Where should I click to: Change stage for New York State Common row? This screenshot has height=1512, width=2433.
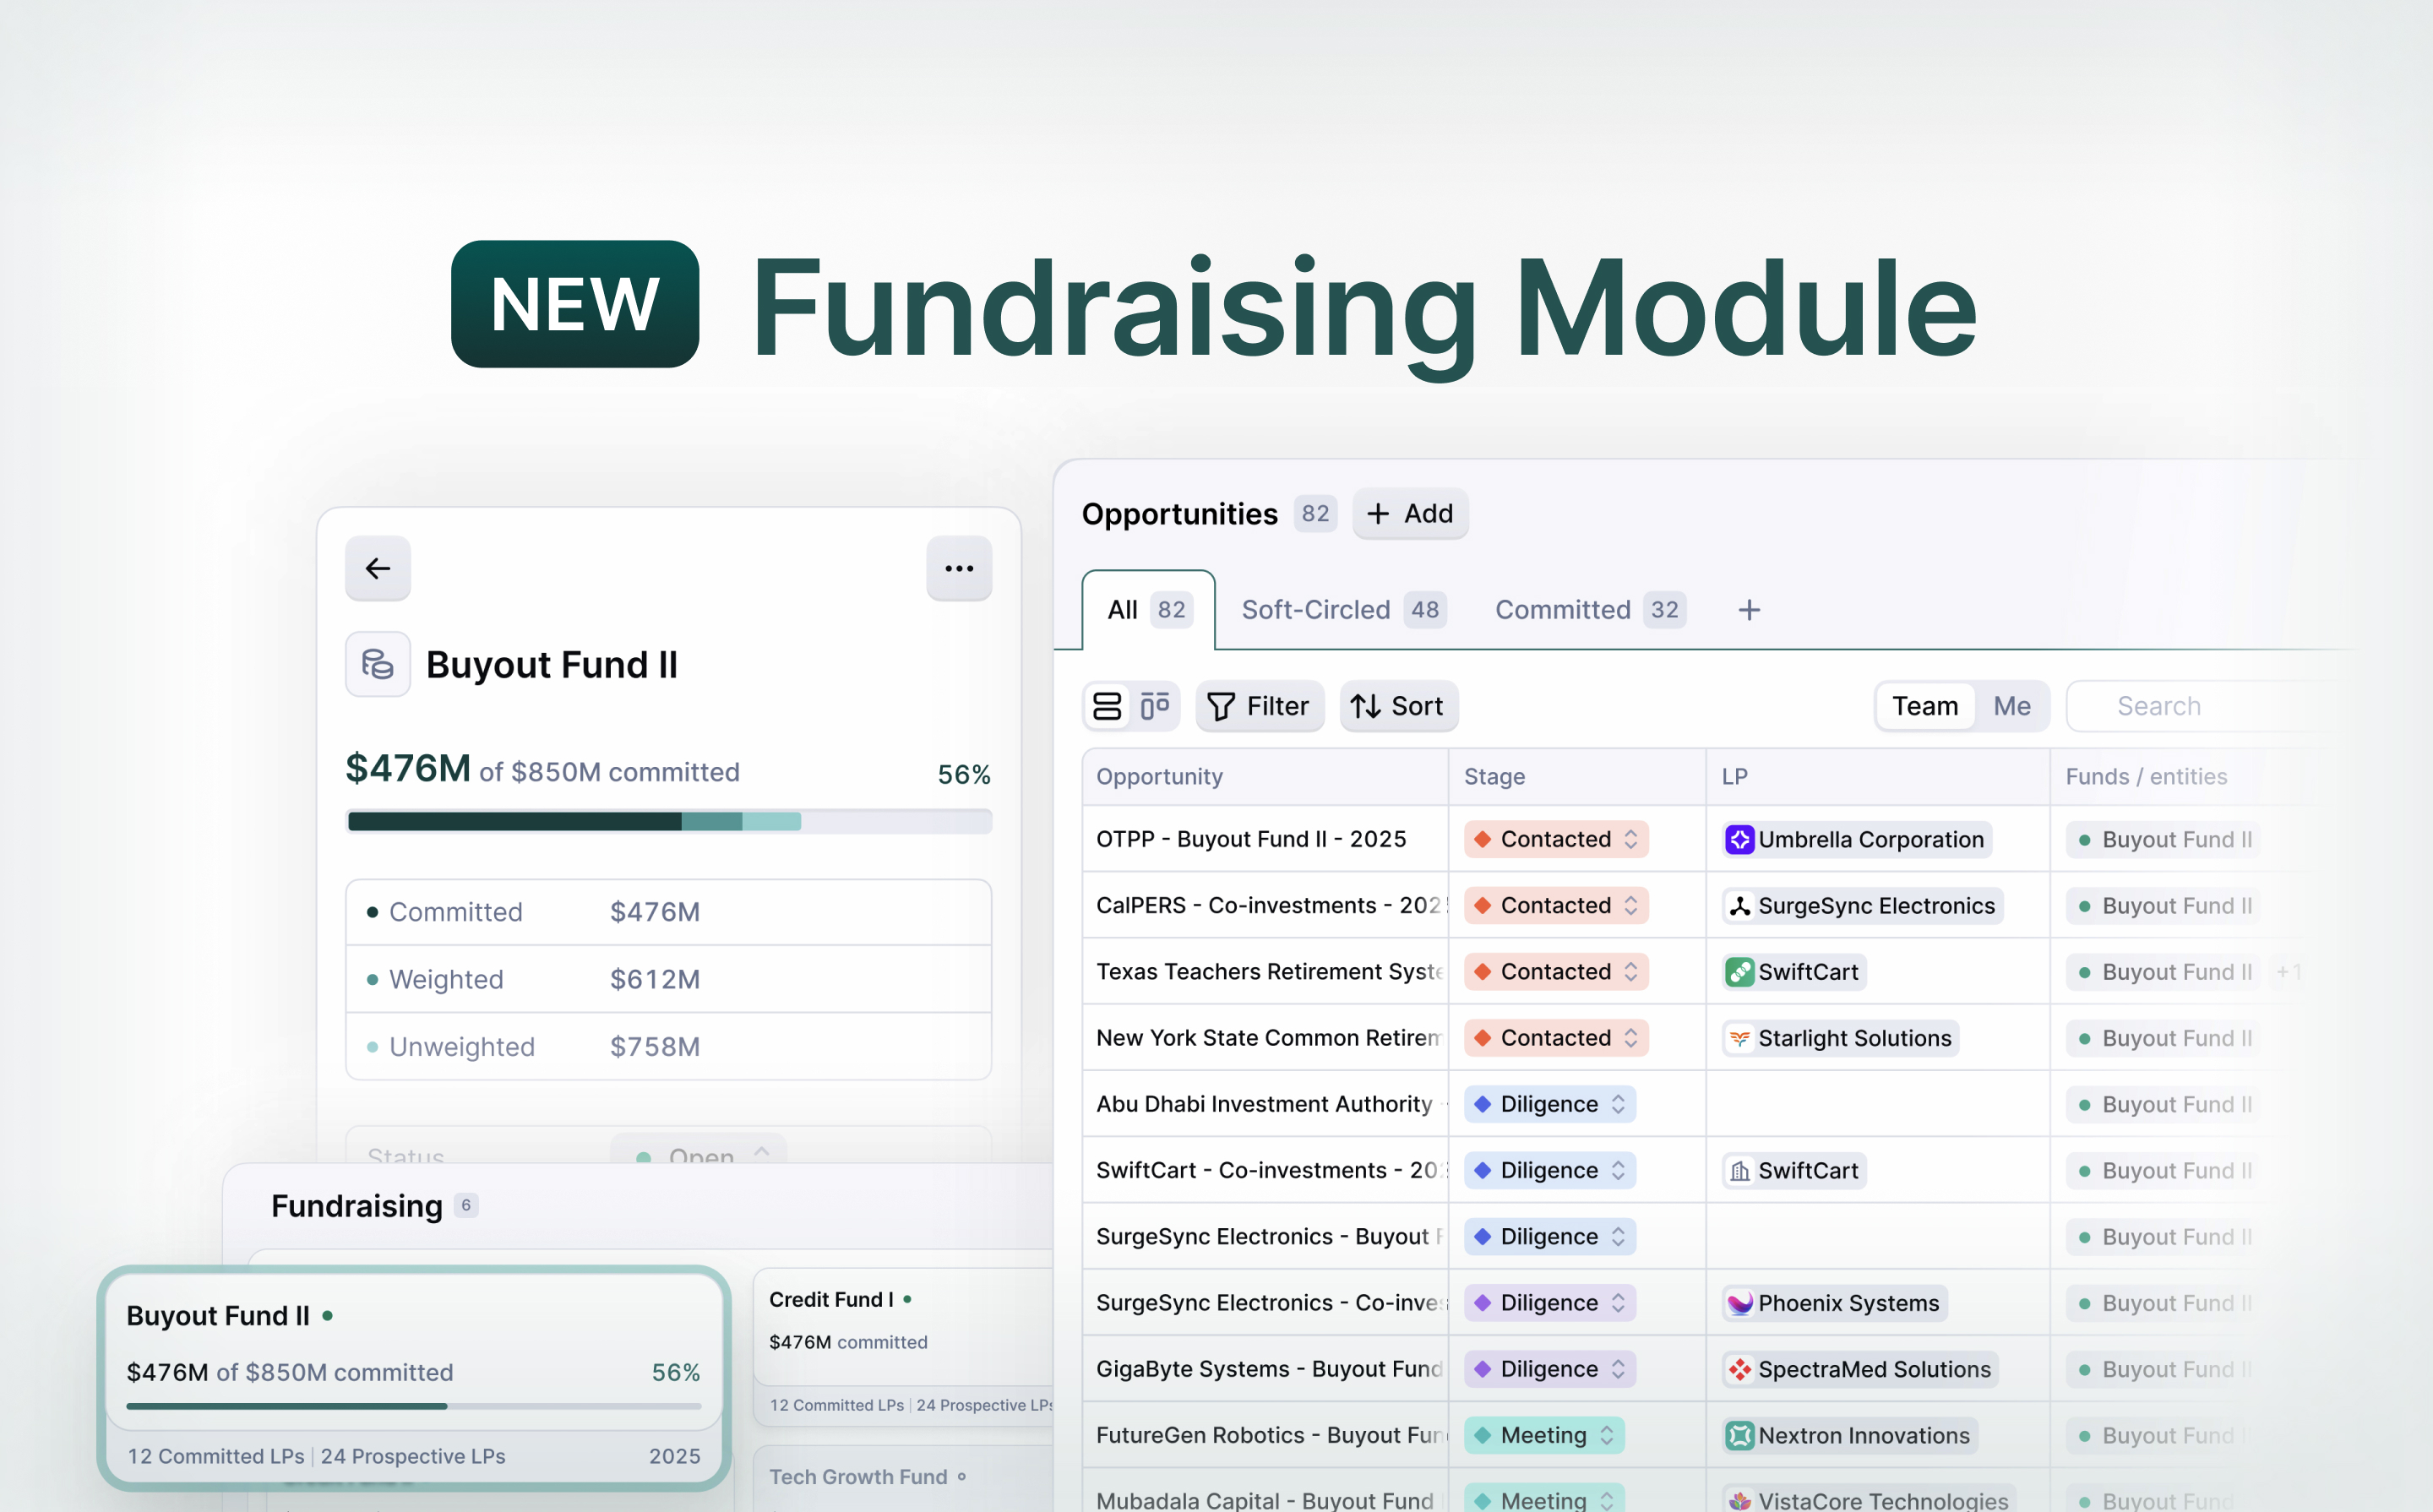tap(1555, 1037)
